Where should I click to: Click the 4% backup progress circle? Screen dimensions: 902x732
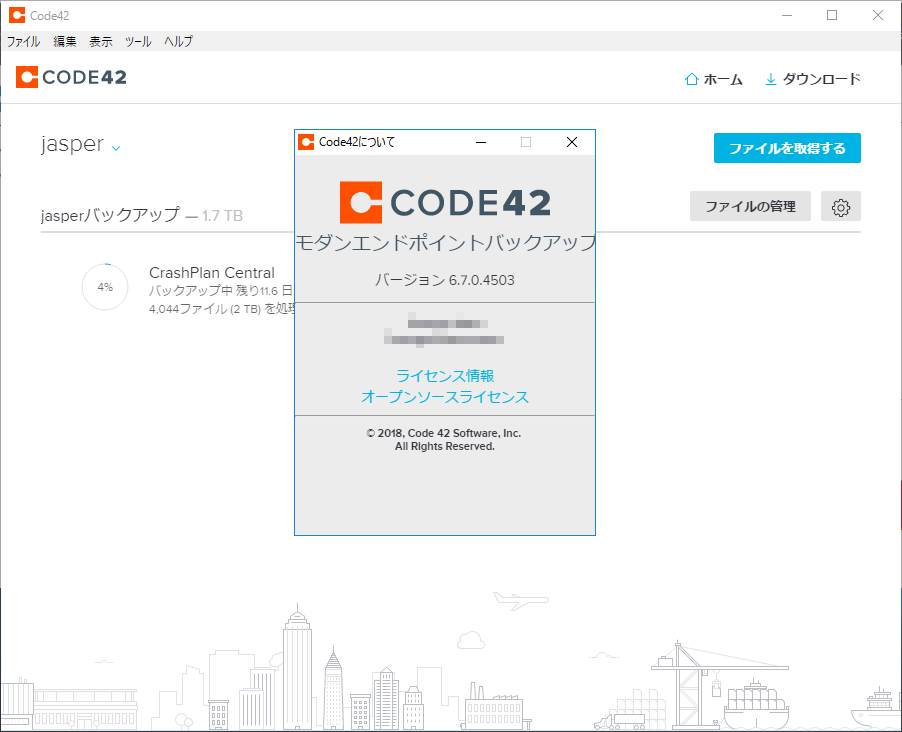[105, 287]
